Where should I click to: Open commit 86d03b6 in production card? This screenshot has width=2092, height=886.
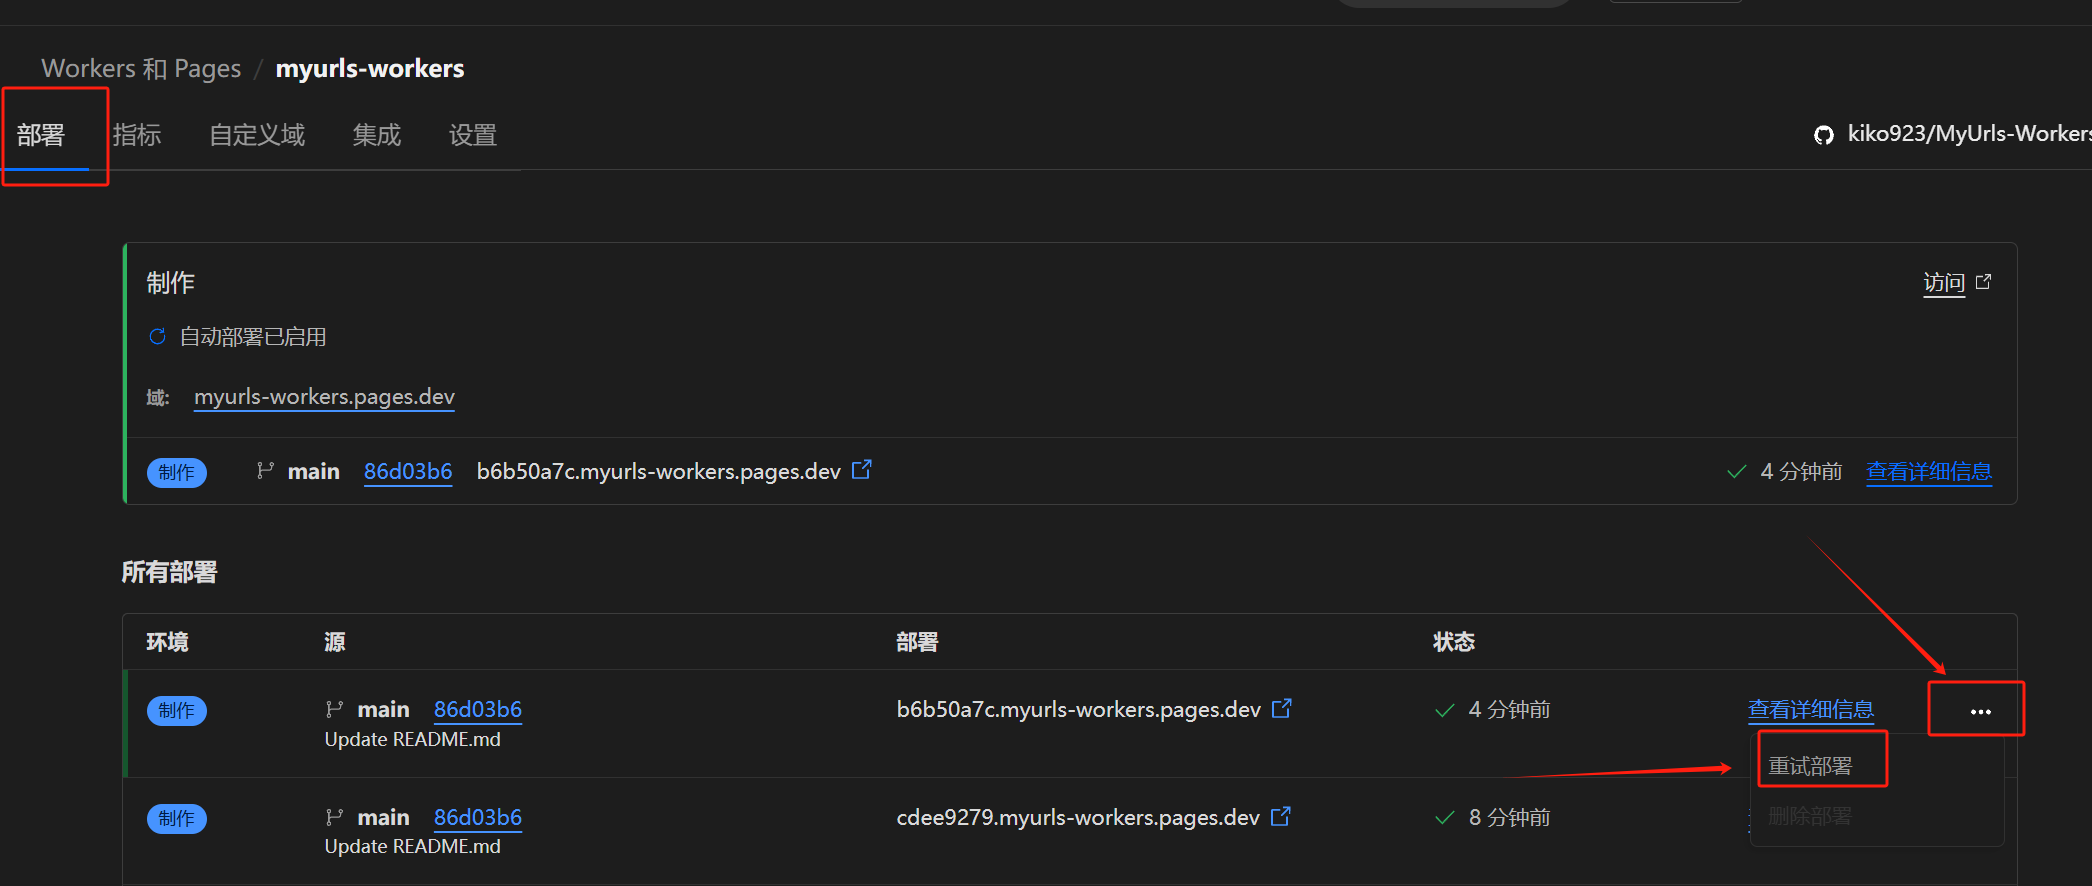408,471
